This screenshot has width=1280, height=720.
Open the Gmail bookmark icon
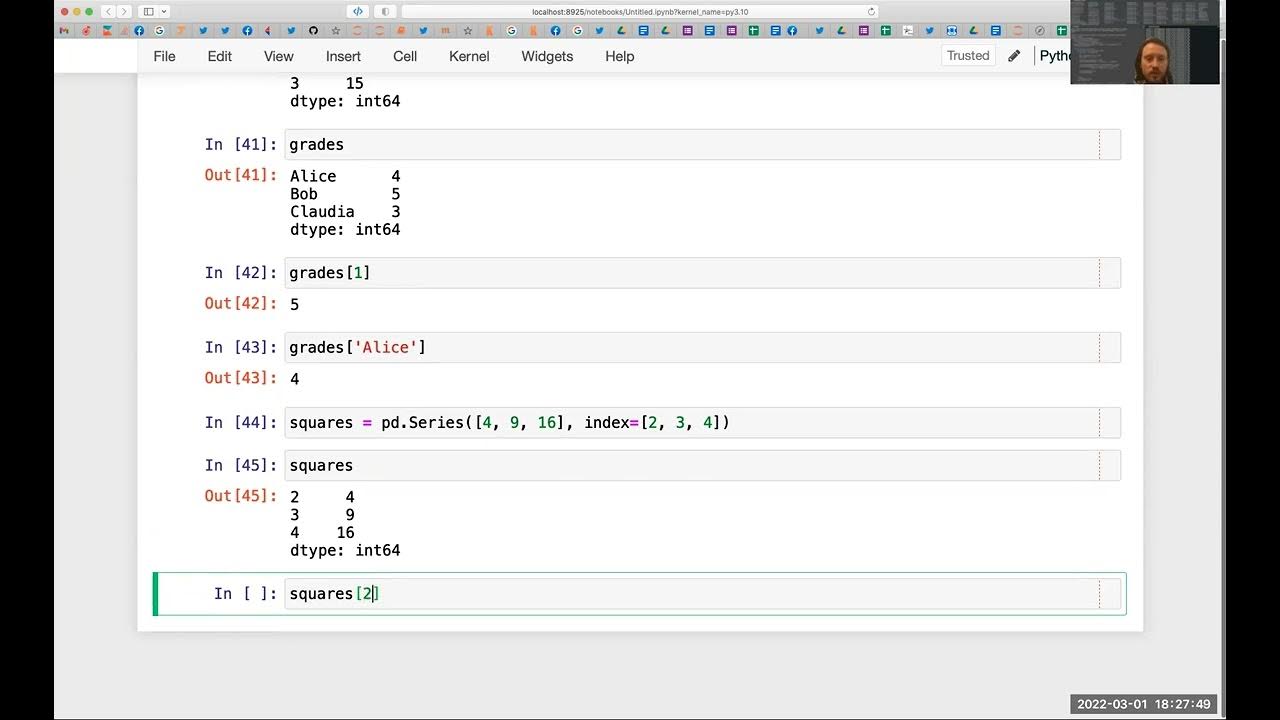[x=62, y=31]
